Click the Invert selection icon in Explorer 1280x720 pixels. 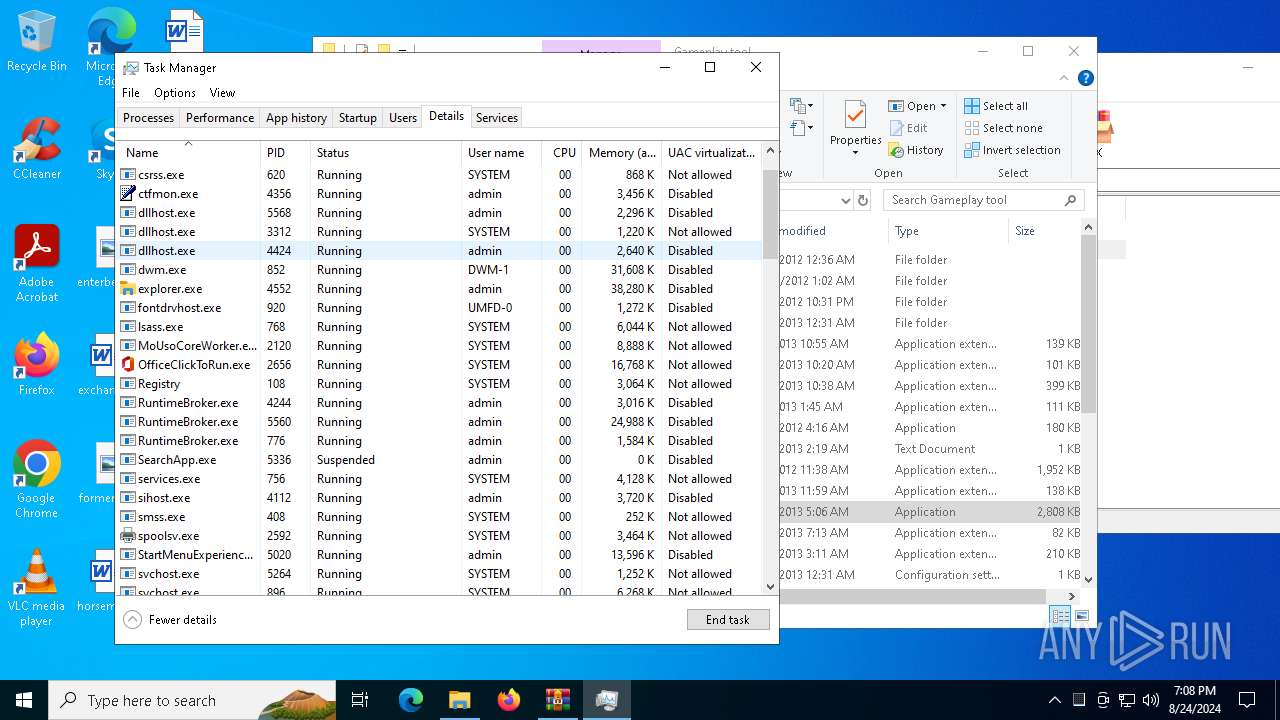coord(972,150)
